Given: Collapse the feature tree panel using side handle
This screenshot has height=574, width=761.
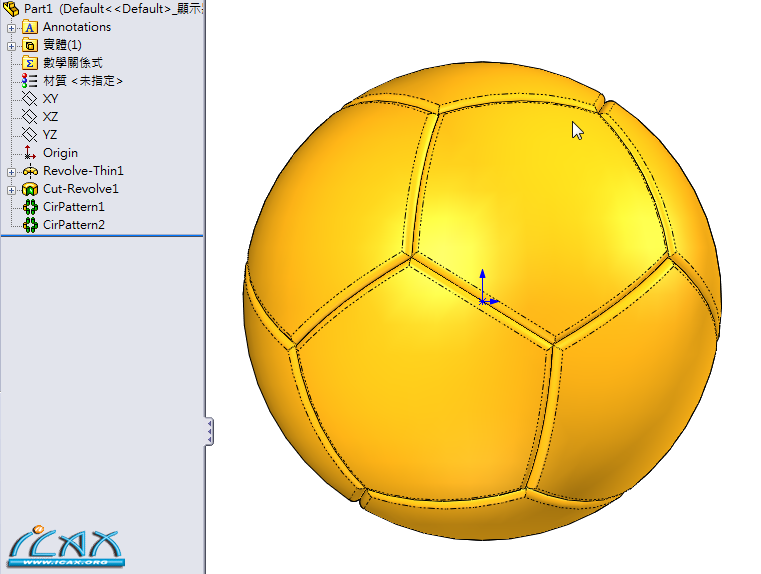Looking at the screenshot, I should click(209, 432).
